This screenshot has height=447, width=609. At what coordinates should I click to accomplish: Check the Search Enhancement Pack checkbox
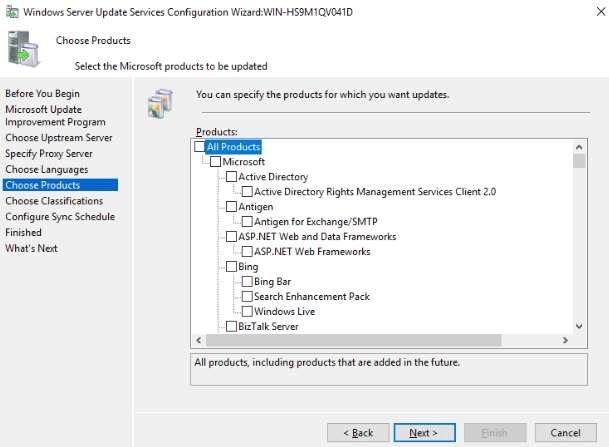pyautogui.click(x=247, y=296)
